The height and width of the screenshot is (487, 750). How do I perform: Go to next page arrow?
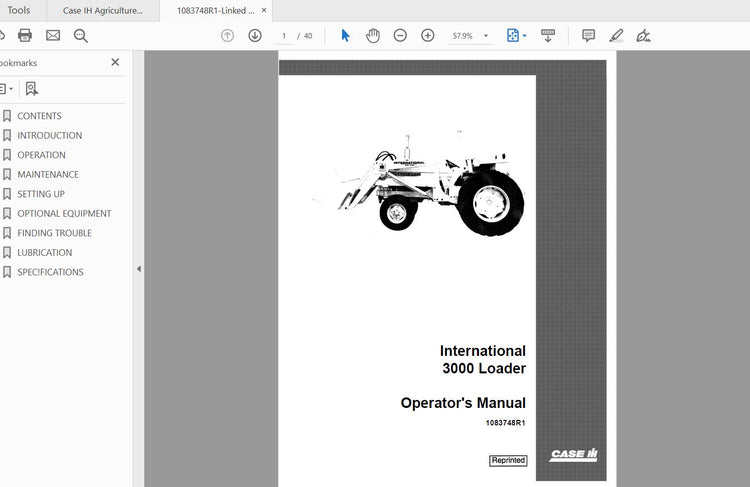point(255,35)
